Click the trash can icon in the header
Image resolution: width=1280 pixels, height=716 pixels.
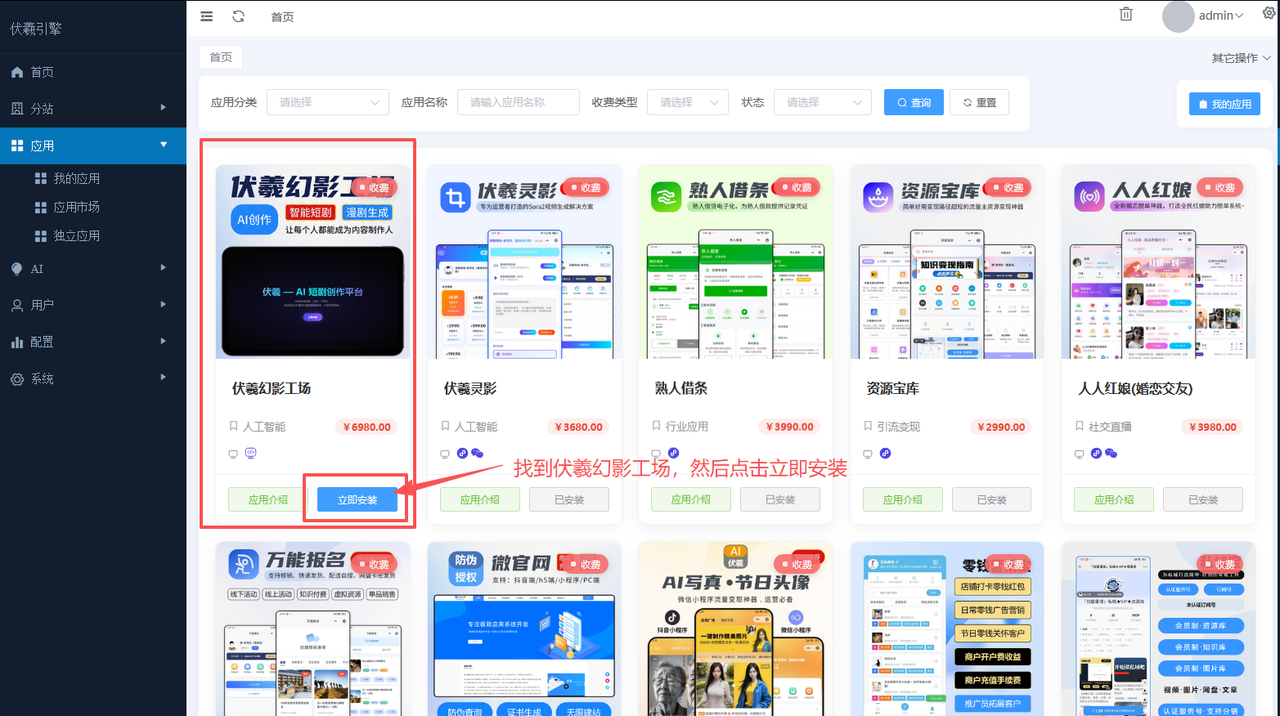(1126, 15)
